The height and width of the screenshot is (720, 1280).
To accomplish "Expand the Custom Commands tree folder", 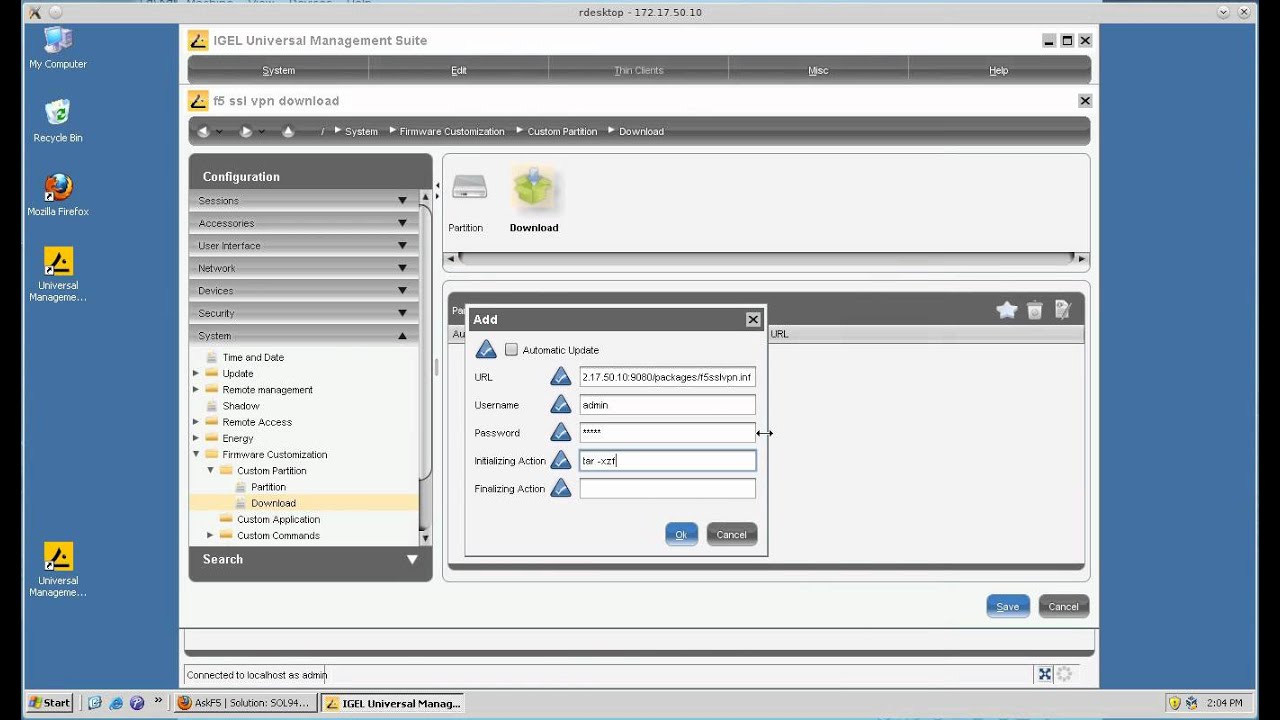I will (x=210, y=536).
